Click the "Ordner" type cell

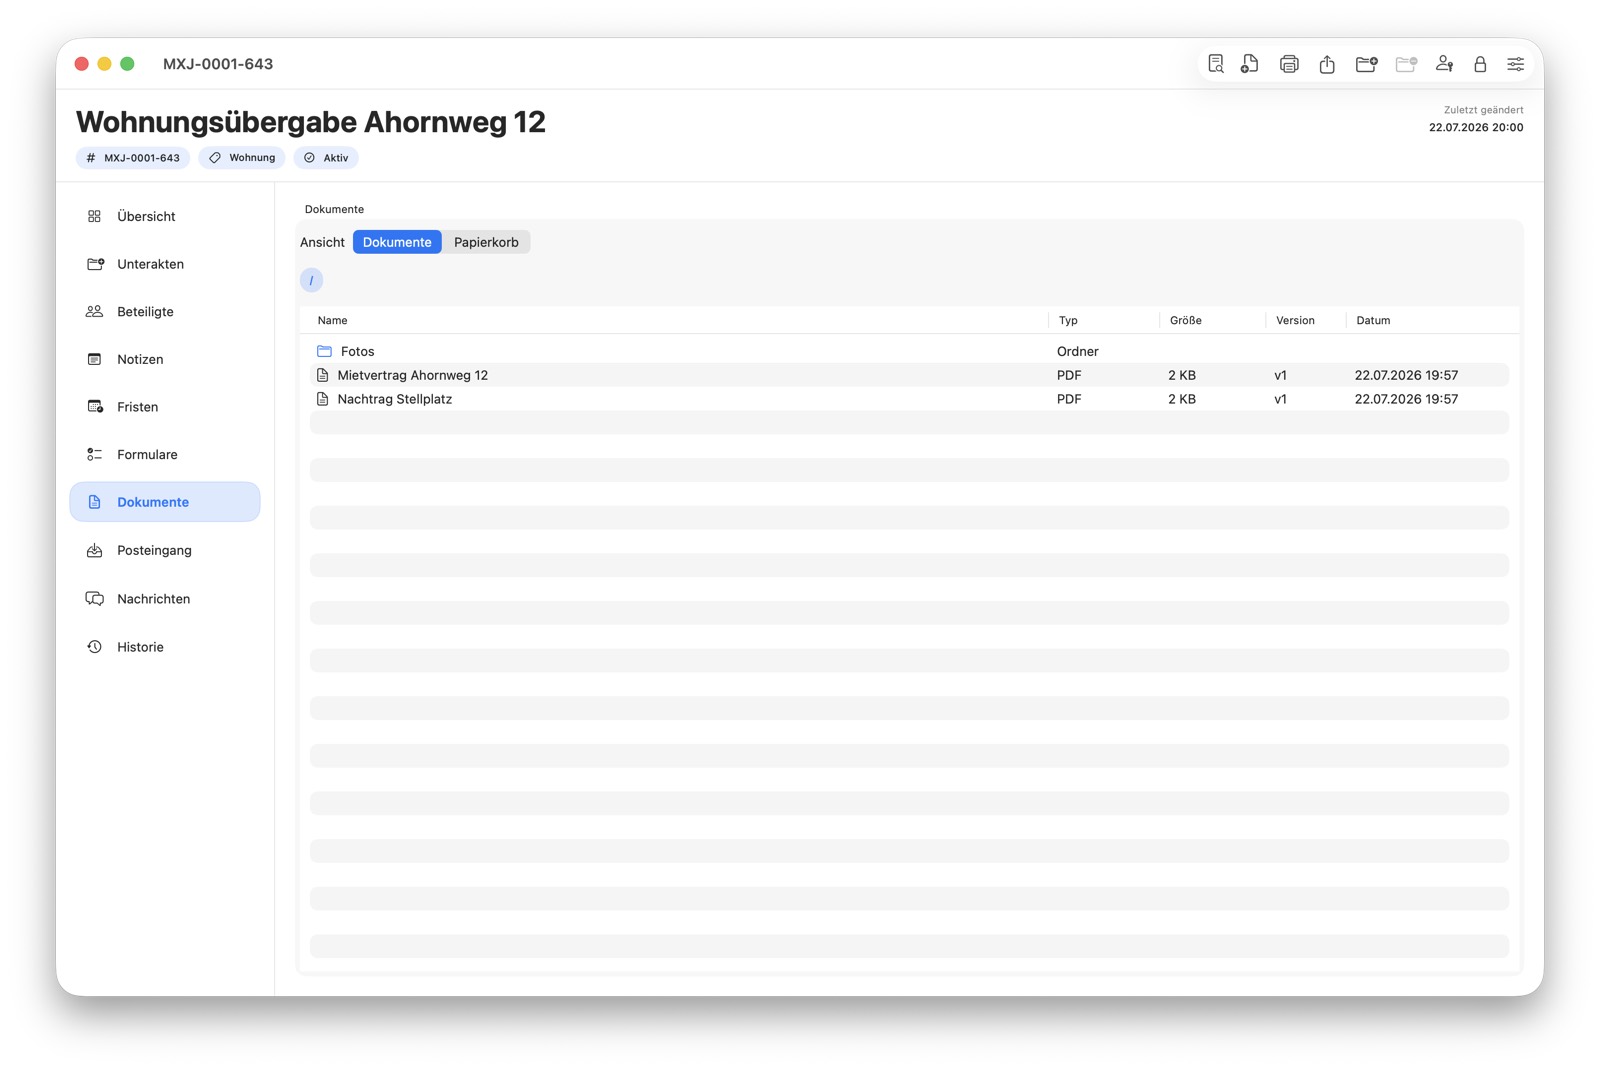coord(1078,351)
